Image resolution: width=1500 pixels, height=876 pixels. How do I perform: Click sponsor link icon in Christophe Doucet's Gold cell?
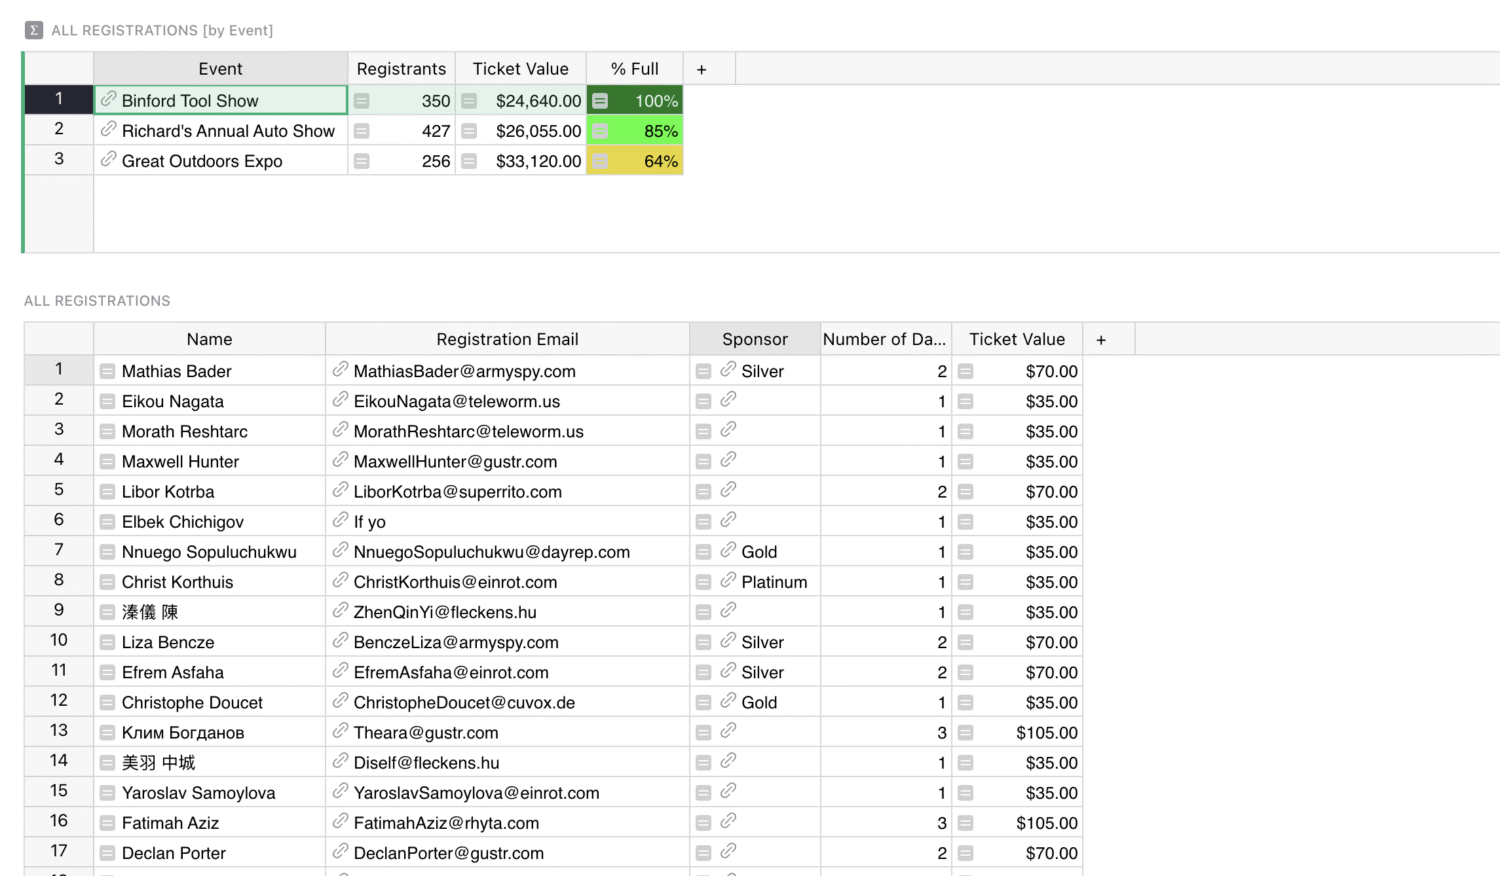tap(728, 701)
